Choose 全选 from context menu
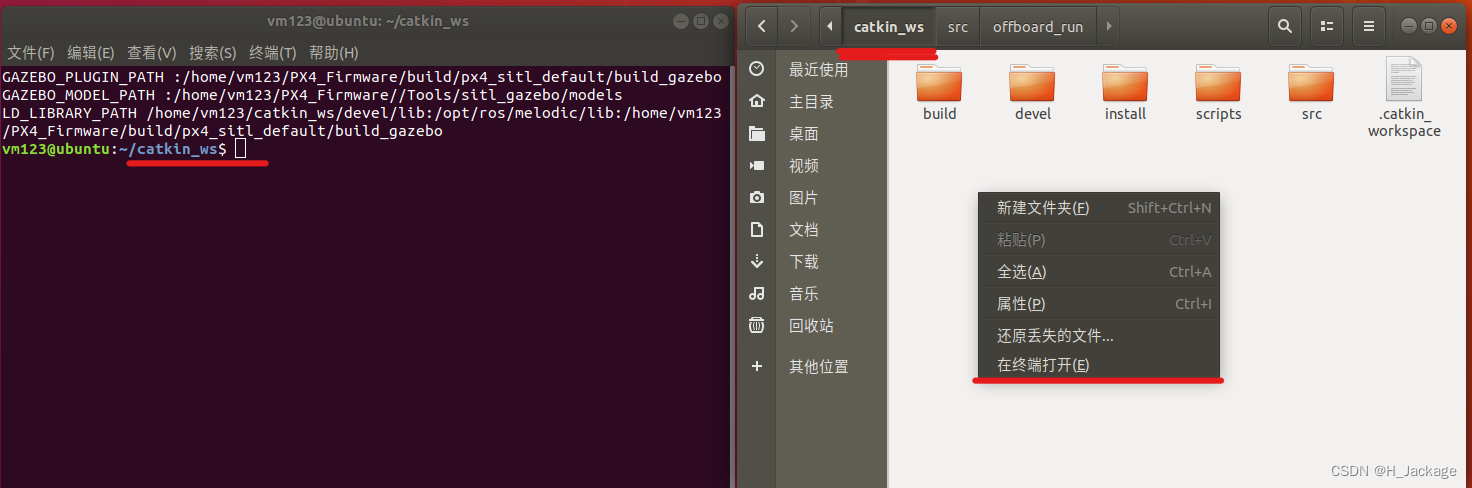 (x=1098, y=272)
